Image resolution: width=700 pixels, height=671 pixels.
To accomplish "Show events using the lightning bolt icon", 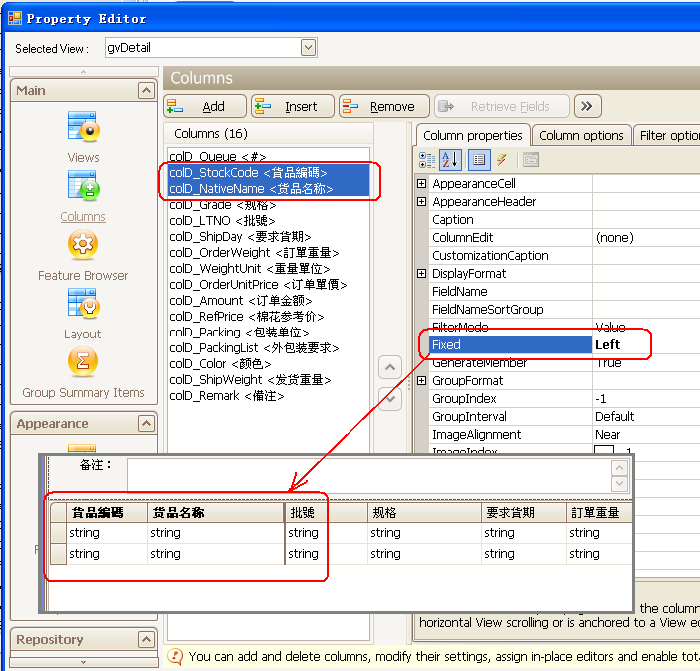I will click(502, 160).
